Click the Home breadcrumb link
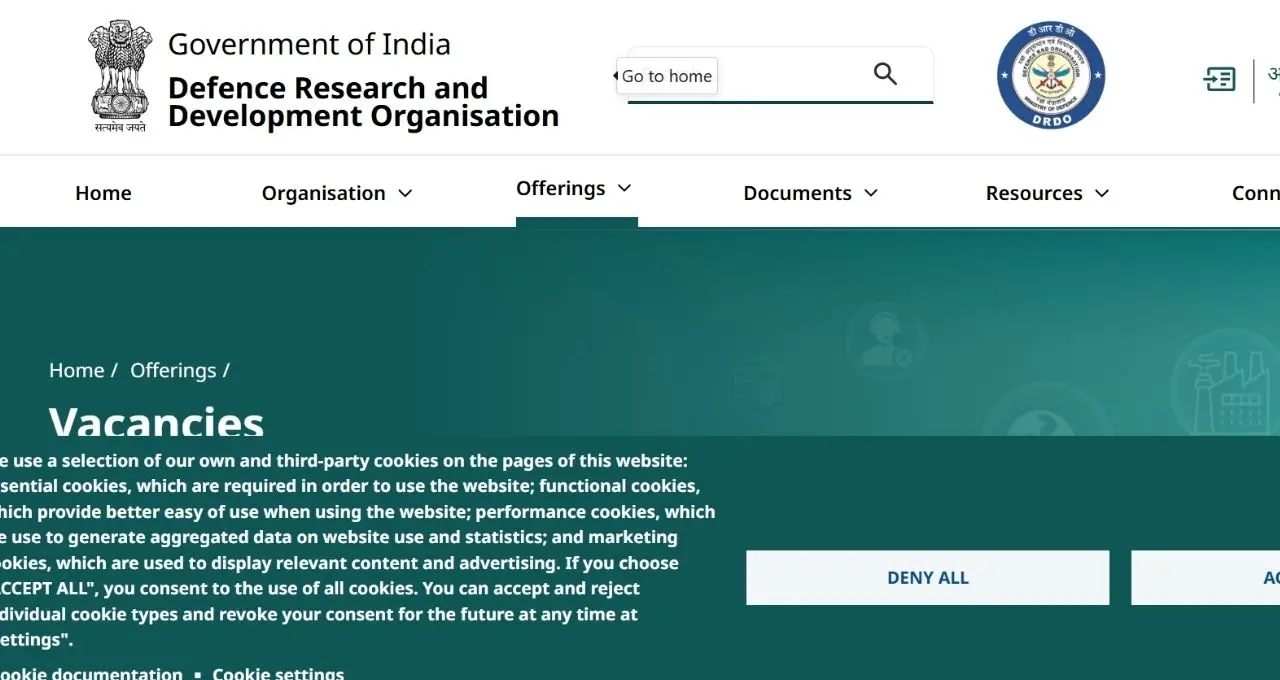Screen dimensions: 1280x680 click(x=76, y=370)
